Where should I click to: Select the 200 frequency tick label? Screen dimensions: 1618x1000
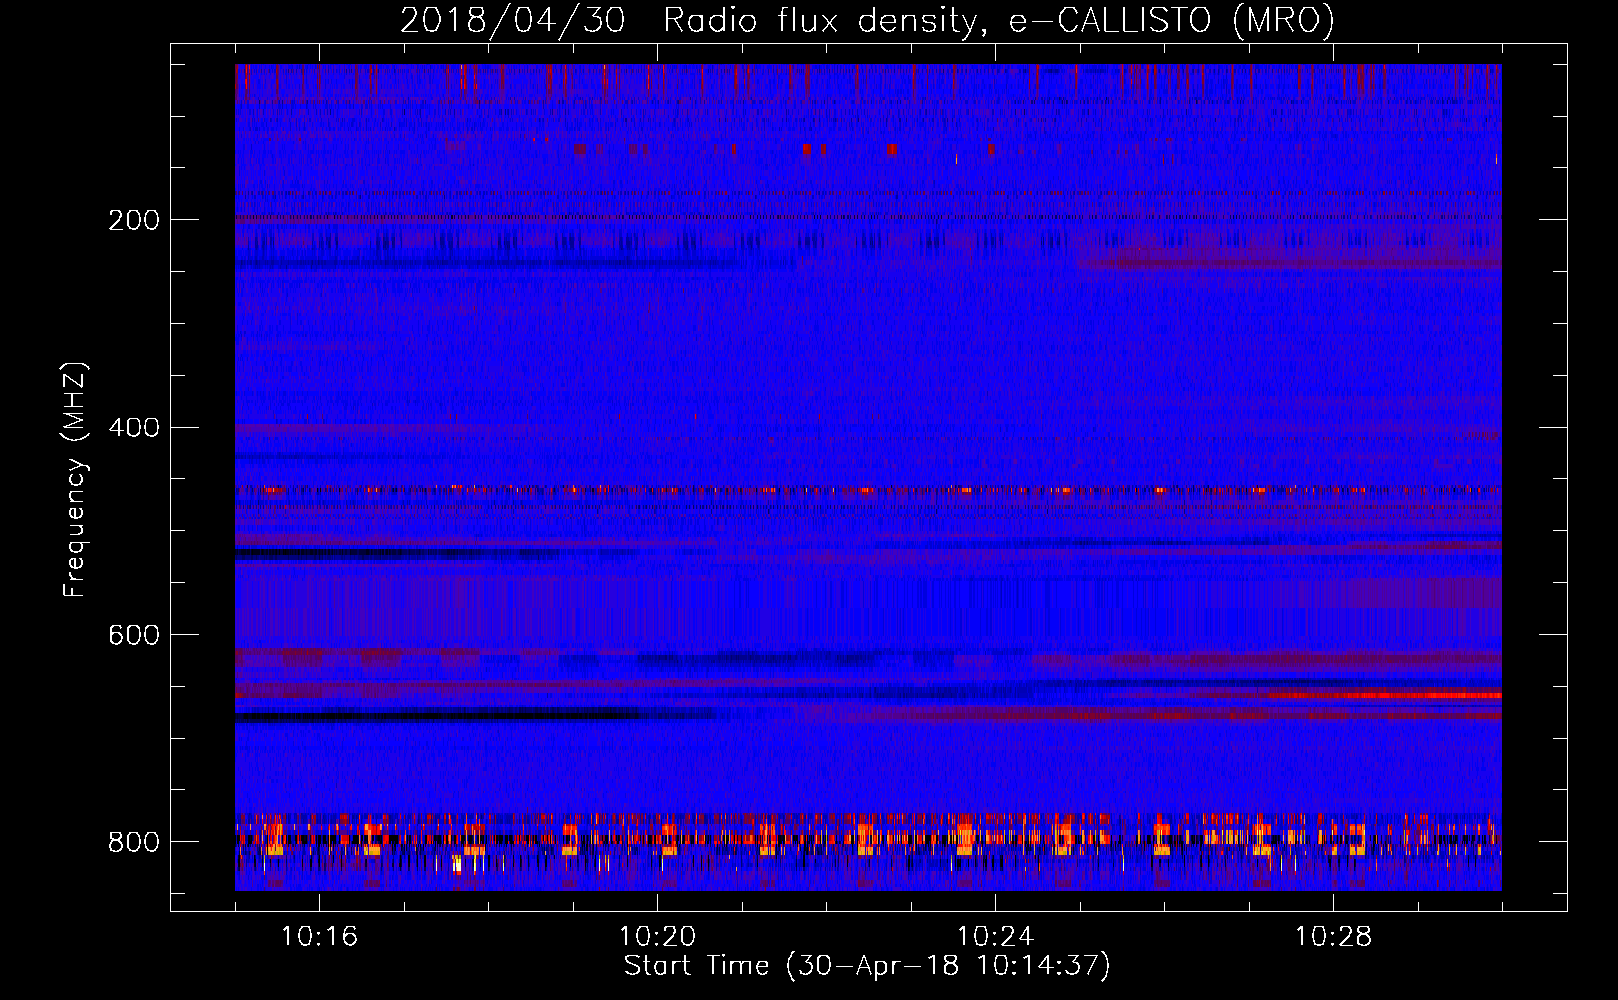coord(134,220)
